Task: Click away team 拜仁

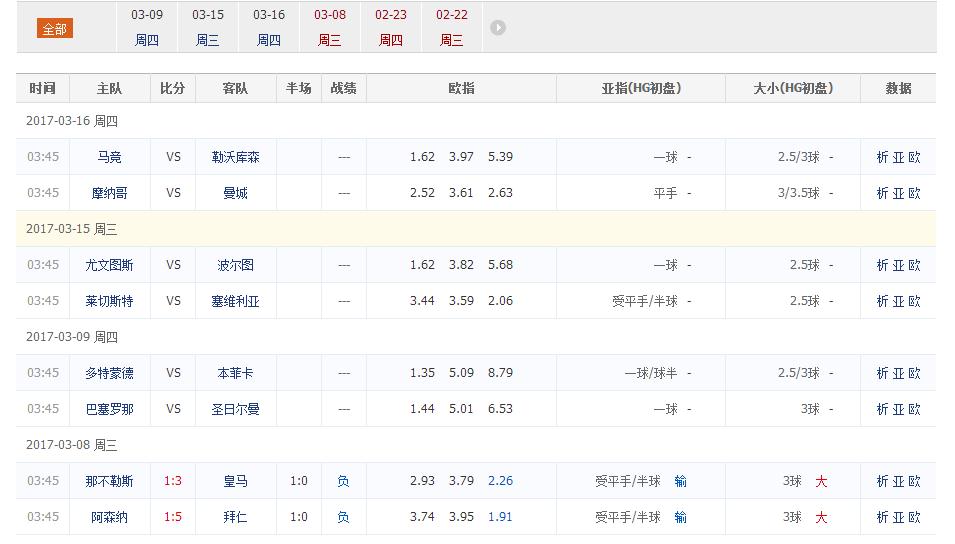Action: click(x=235, y=517)
